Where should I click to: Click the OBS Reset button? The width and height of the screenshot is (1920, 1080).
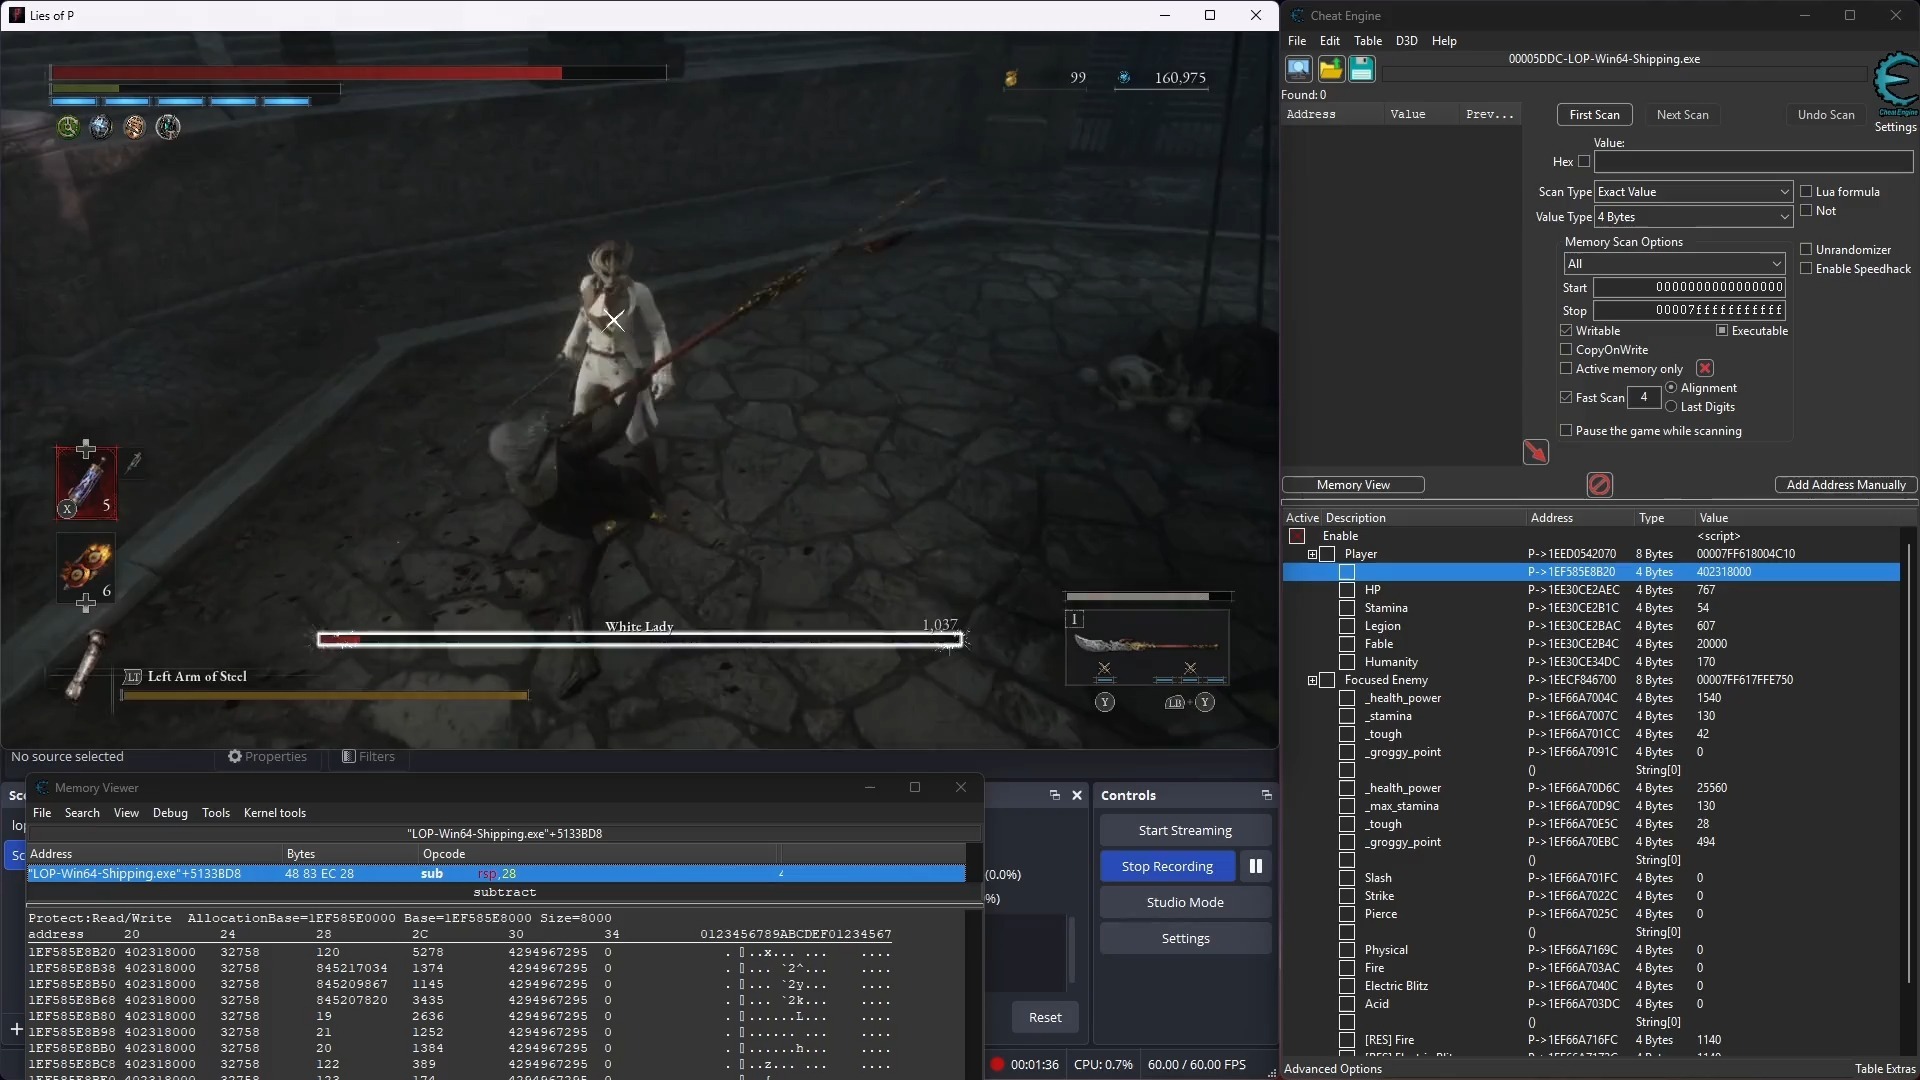[x=1045, y=1017]
